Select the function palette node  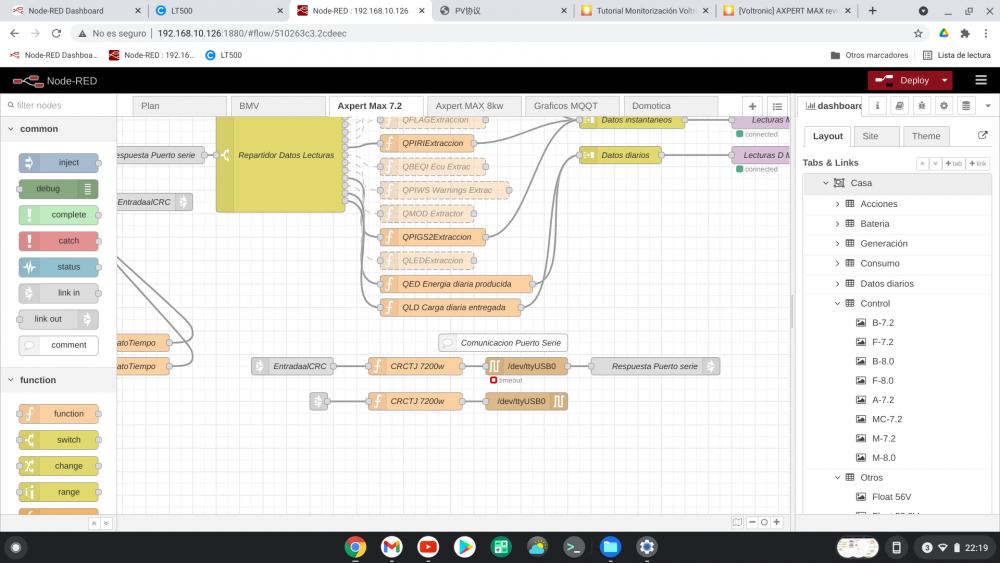[x=59, y=414]
